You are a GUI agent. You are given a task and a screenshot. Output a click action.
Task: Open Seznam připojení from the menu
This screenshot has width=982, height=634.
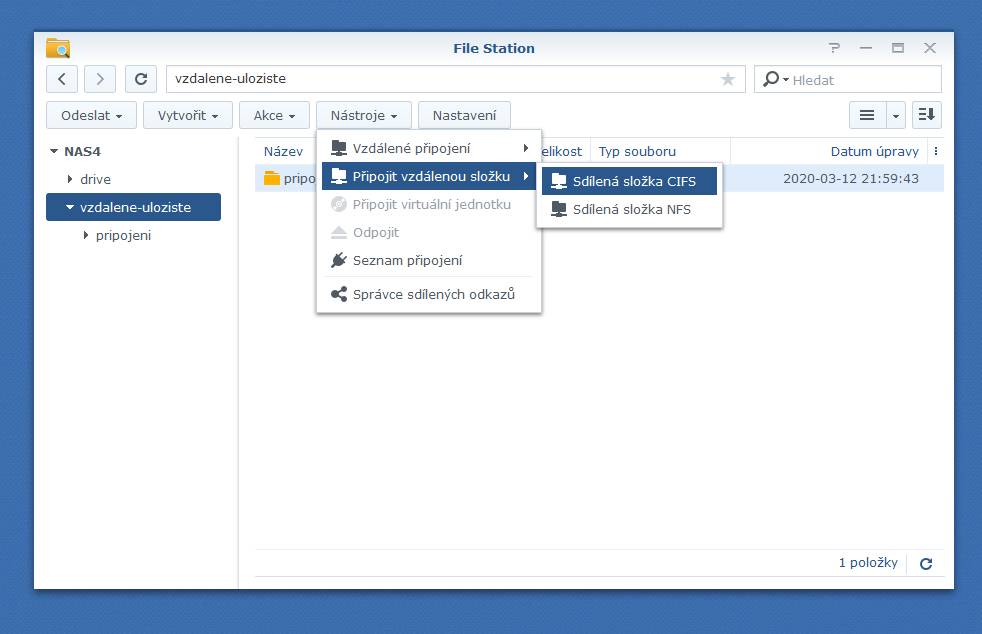click(x=407, y=260)
